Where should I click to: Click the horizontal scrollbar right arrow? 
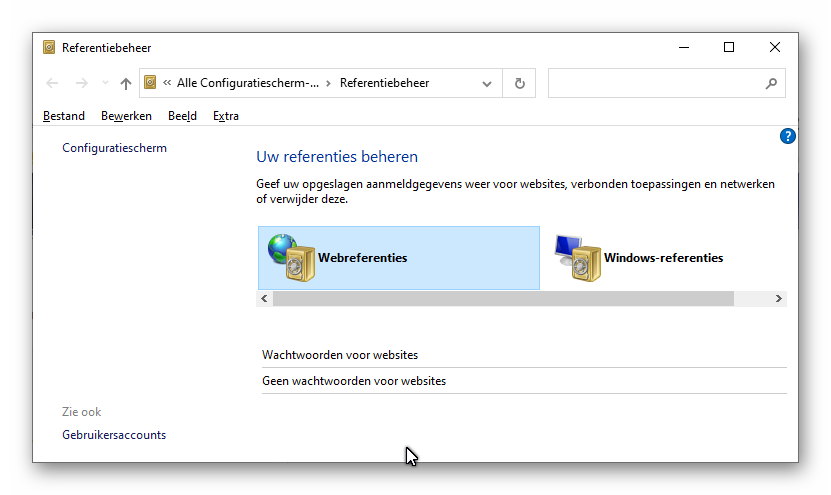click(x=778, y=299)
